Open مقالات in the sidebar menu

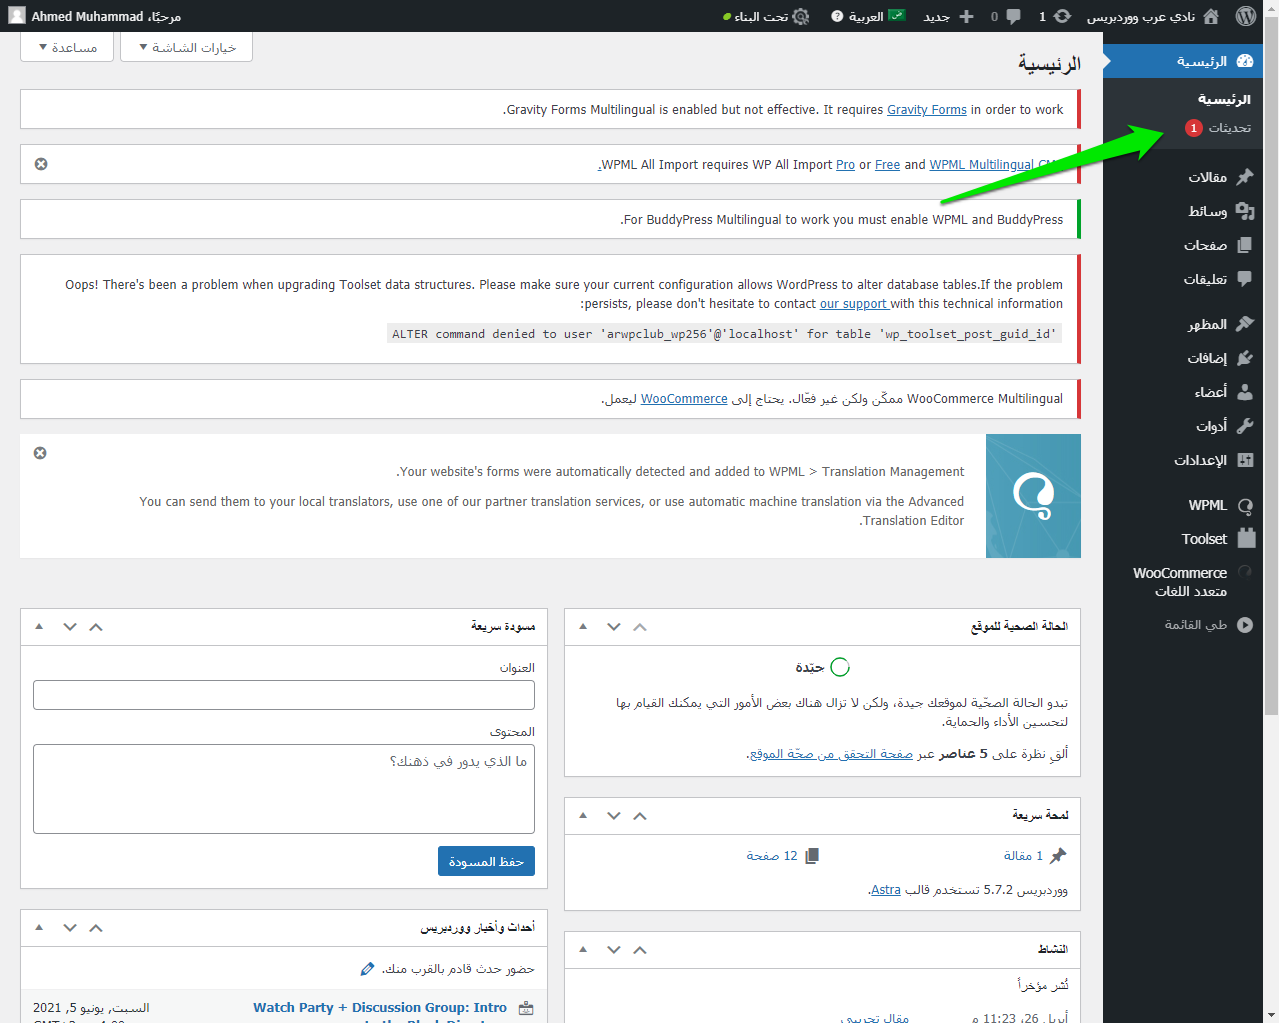coord(1207,177)
